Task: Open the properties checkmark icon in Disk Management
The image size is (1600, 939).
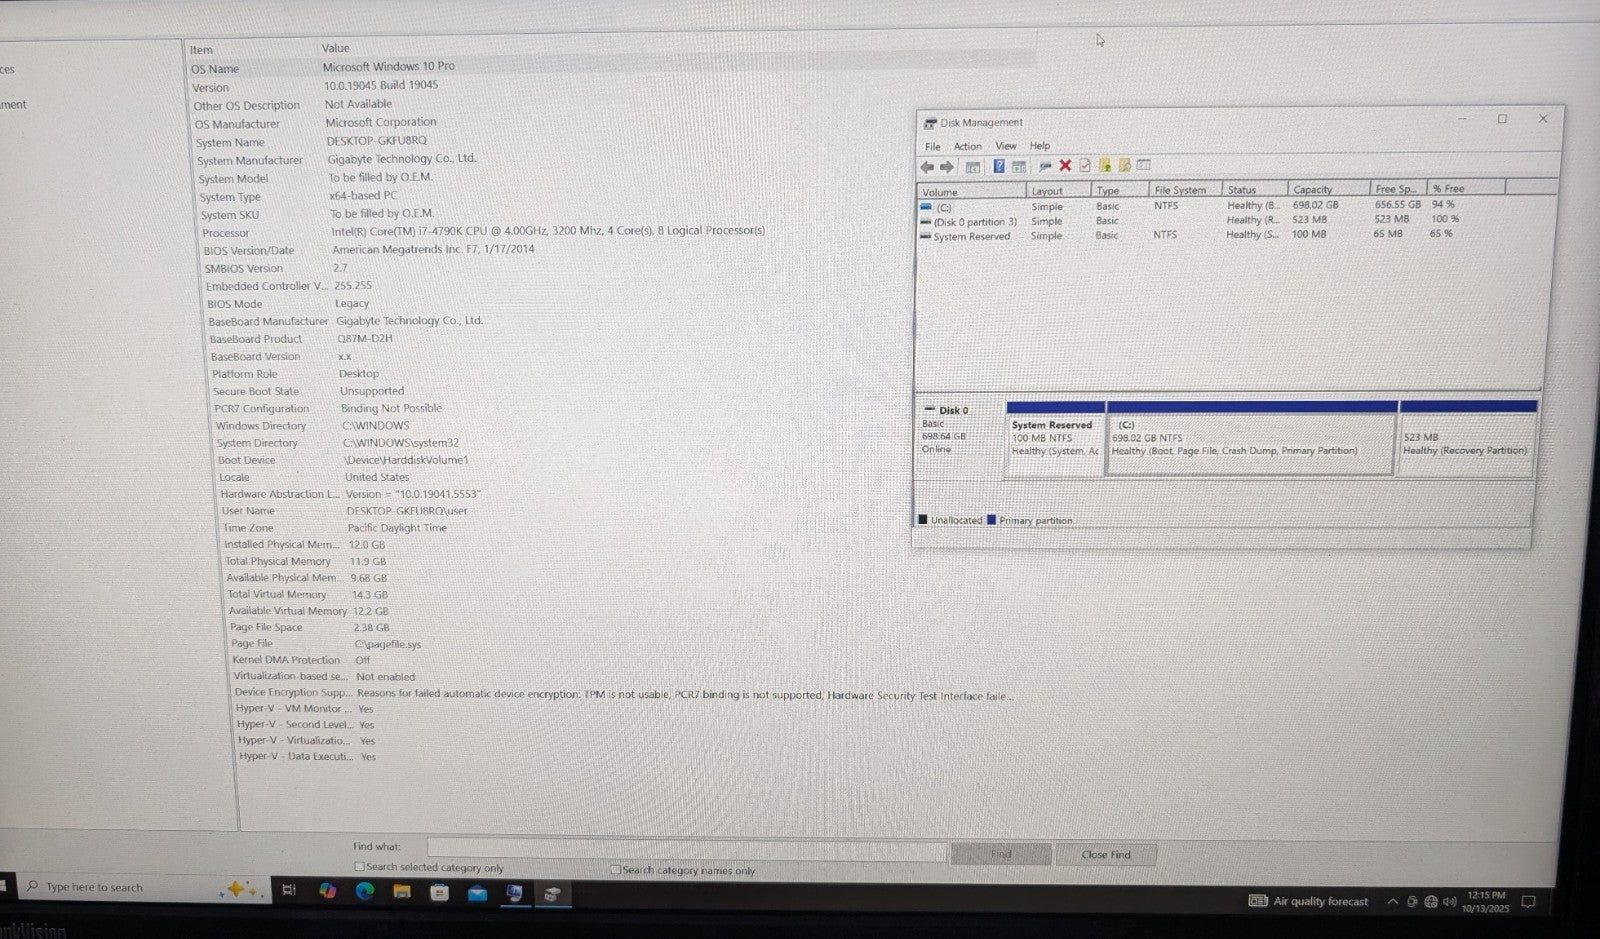Action: [x=1084, y=166]
